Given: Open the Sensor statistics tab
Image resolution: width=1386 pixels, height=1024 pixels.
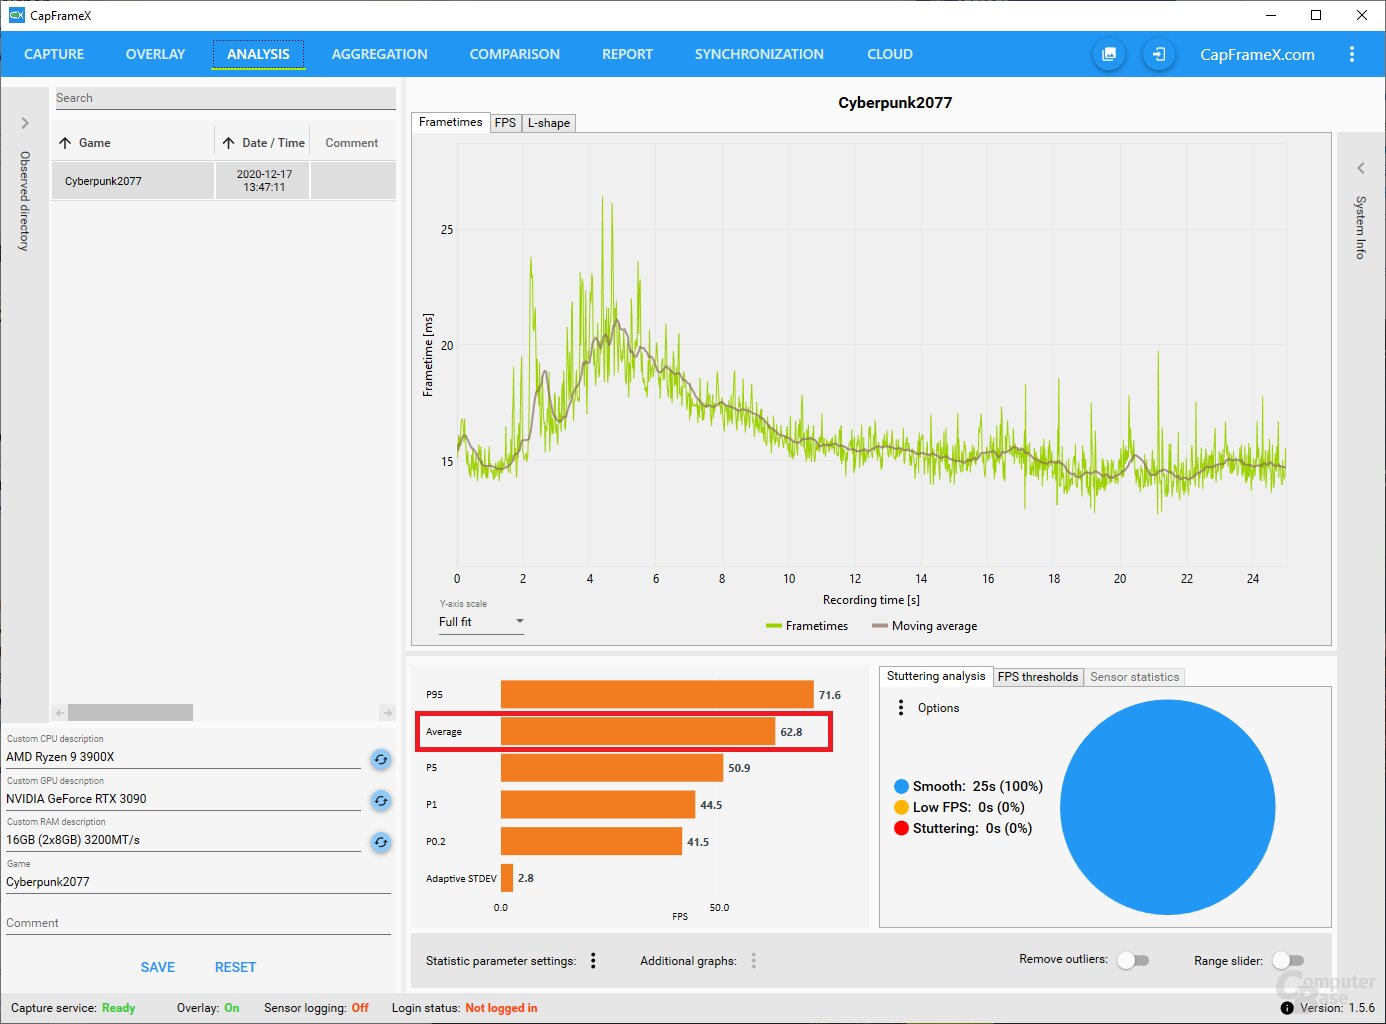Looking at the screenshot, I should (1134, 677).
